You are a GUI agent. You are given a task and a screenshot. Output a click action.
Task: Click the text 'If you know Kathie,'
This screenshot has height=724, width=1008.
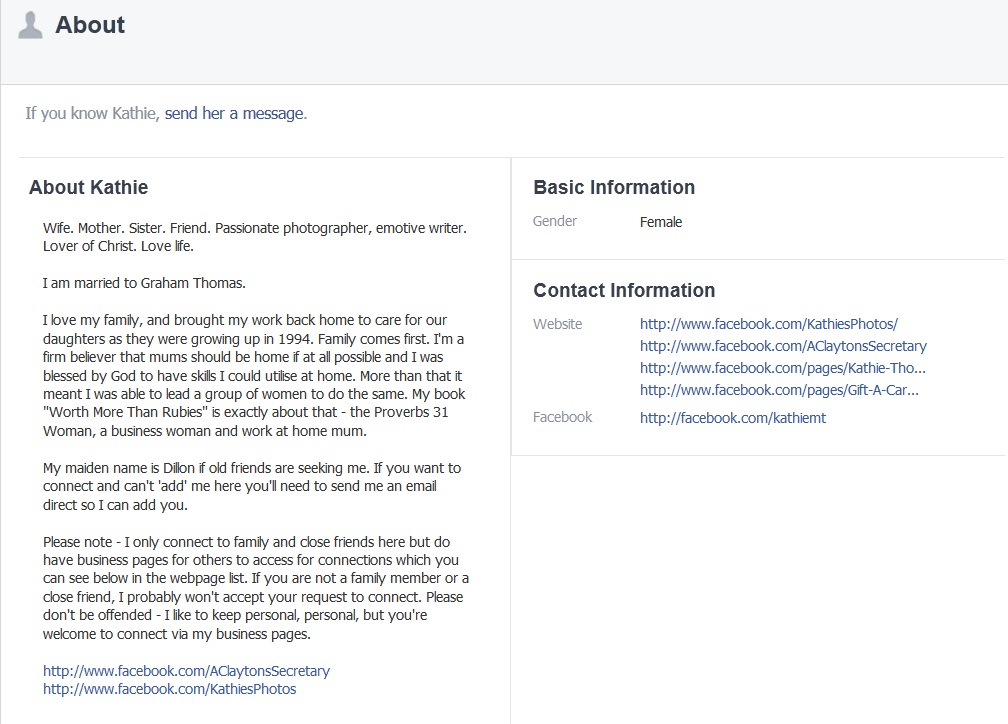point(93,113)
